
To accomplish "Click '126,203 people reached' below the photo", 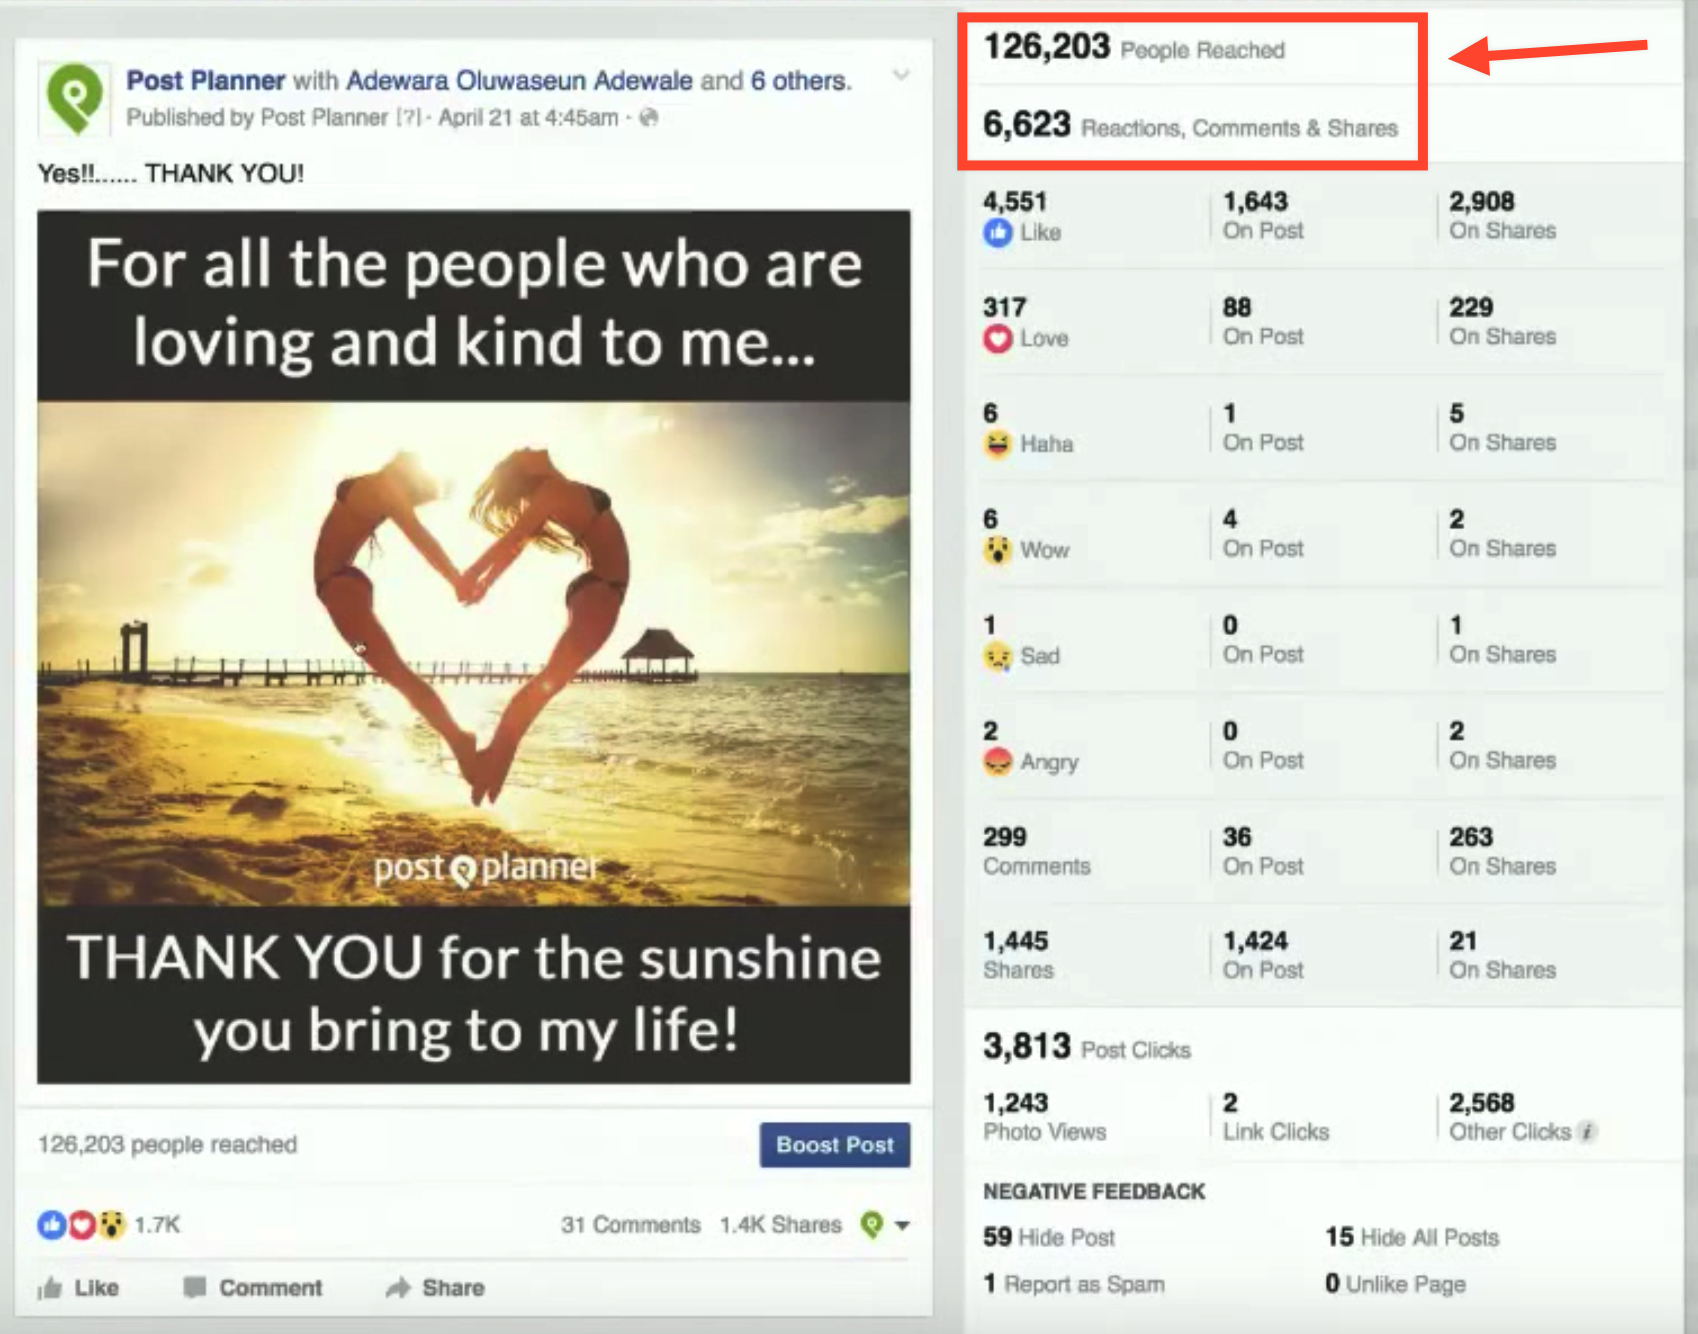I will click(x=167, y=1145).
